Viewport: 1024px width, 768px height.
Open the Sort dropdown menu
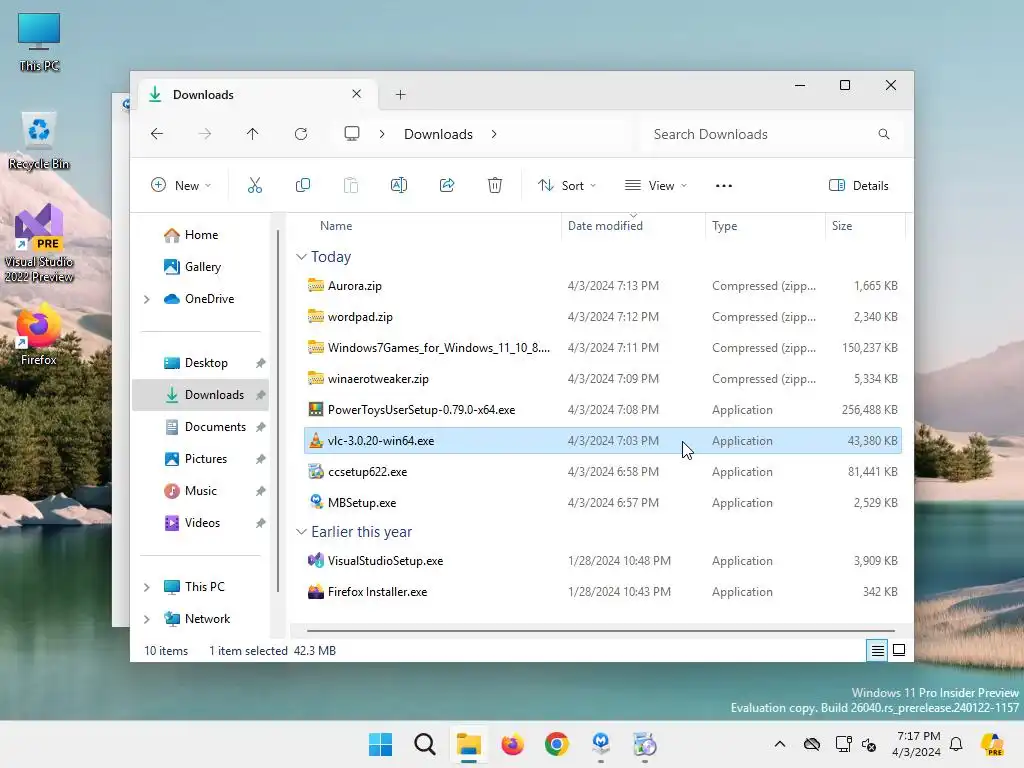tap(567, 185)
